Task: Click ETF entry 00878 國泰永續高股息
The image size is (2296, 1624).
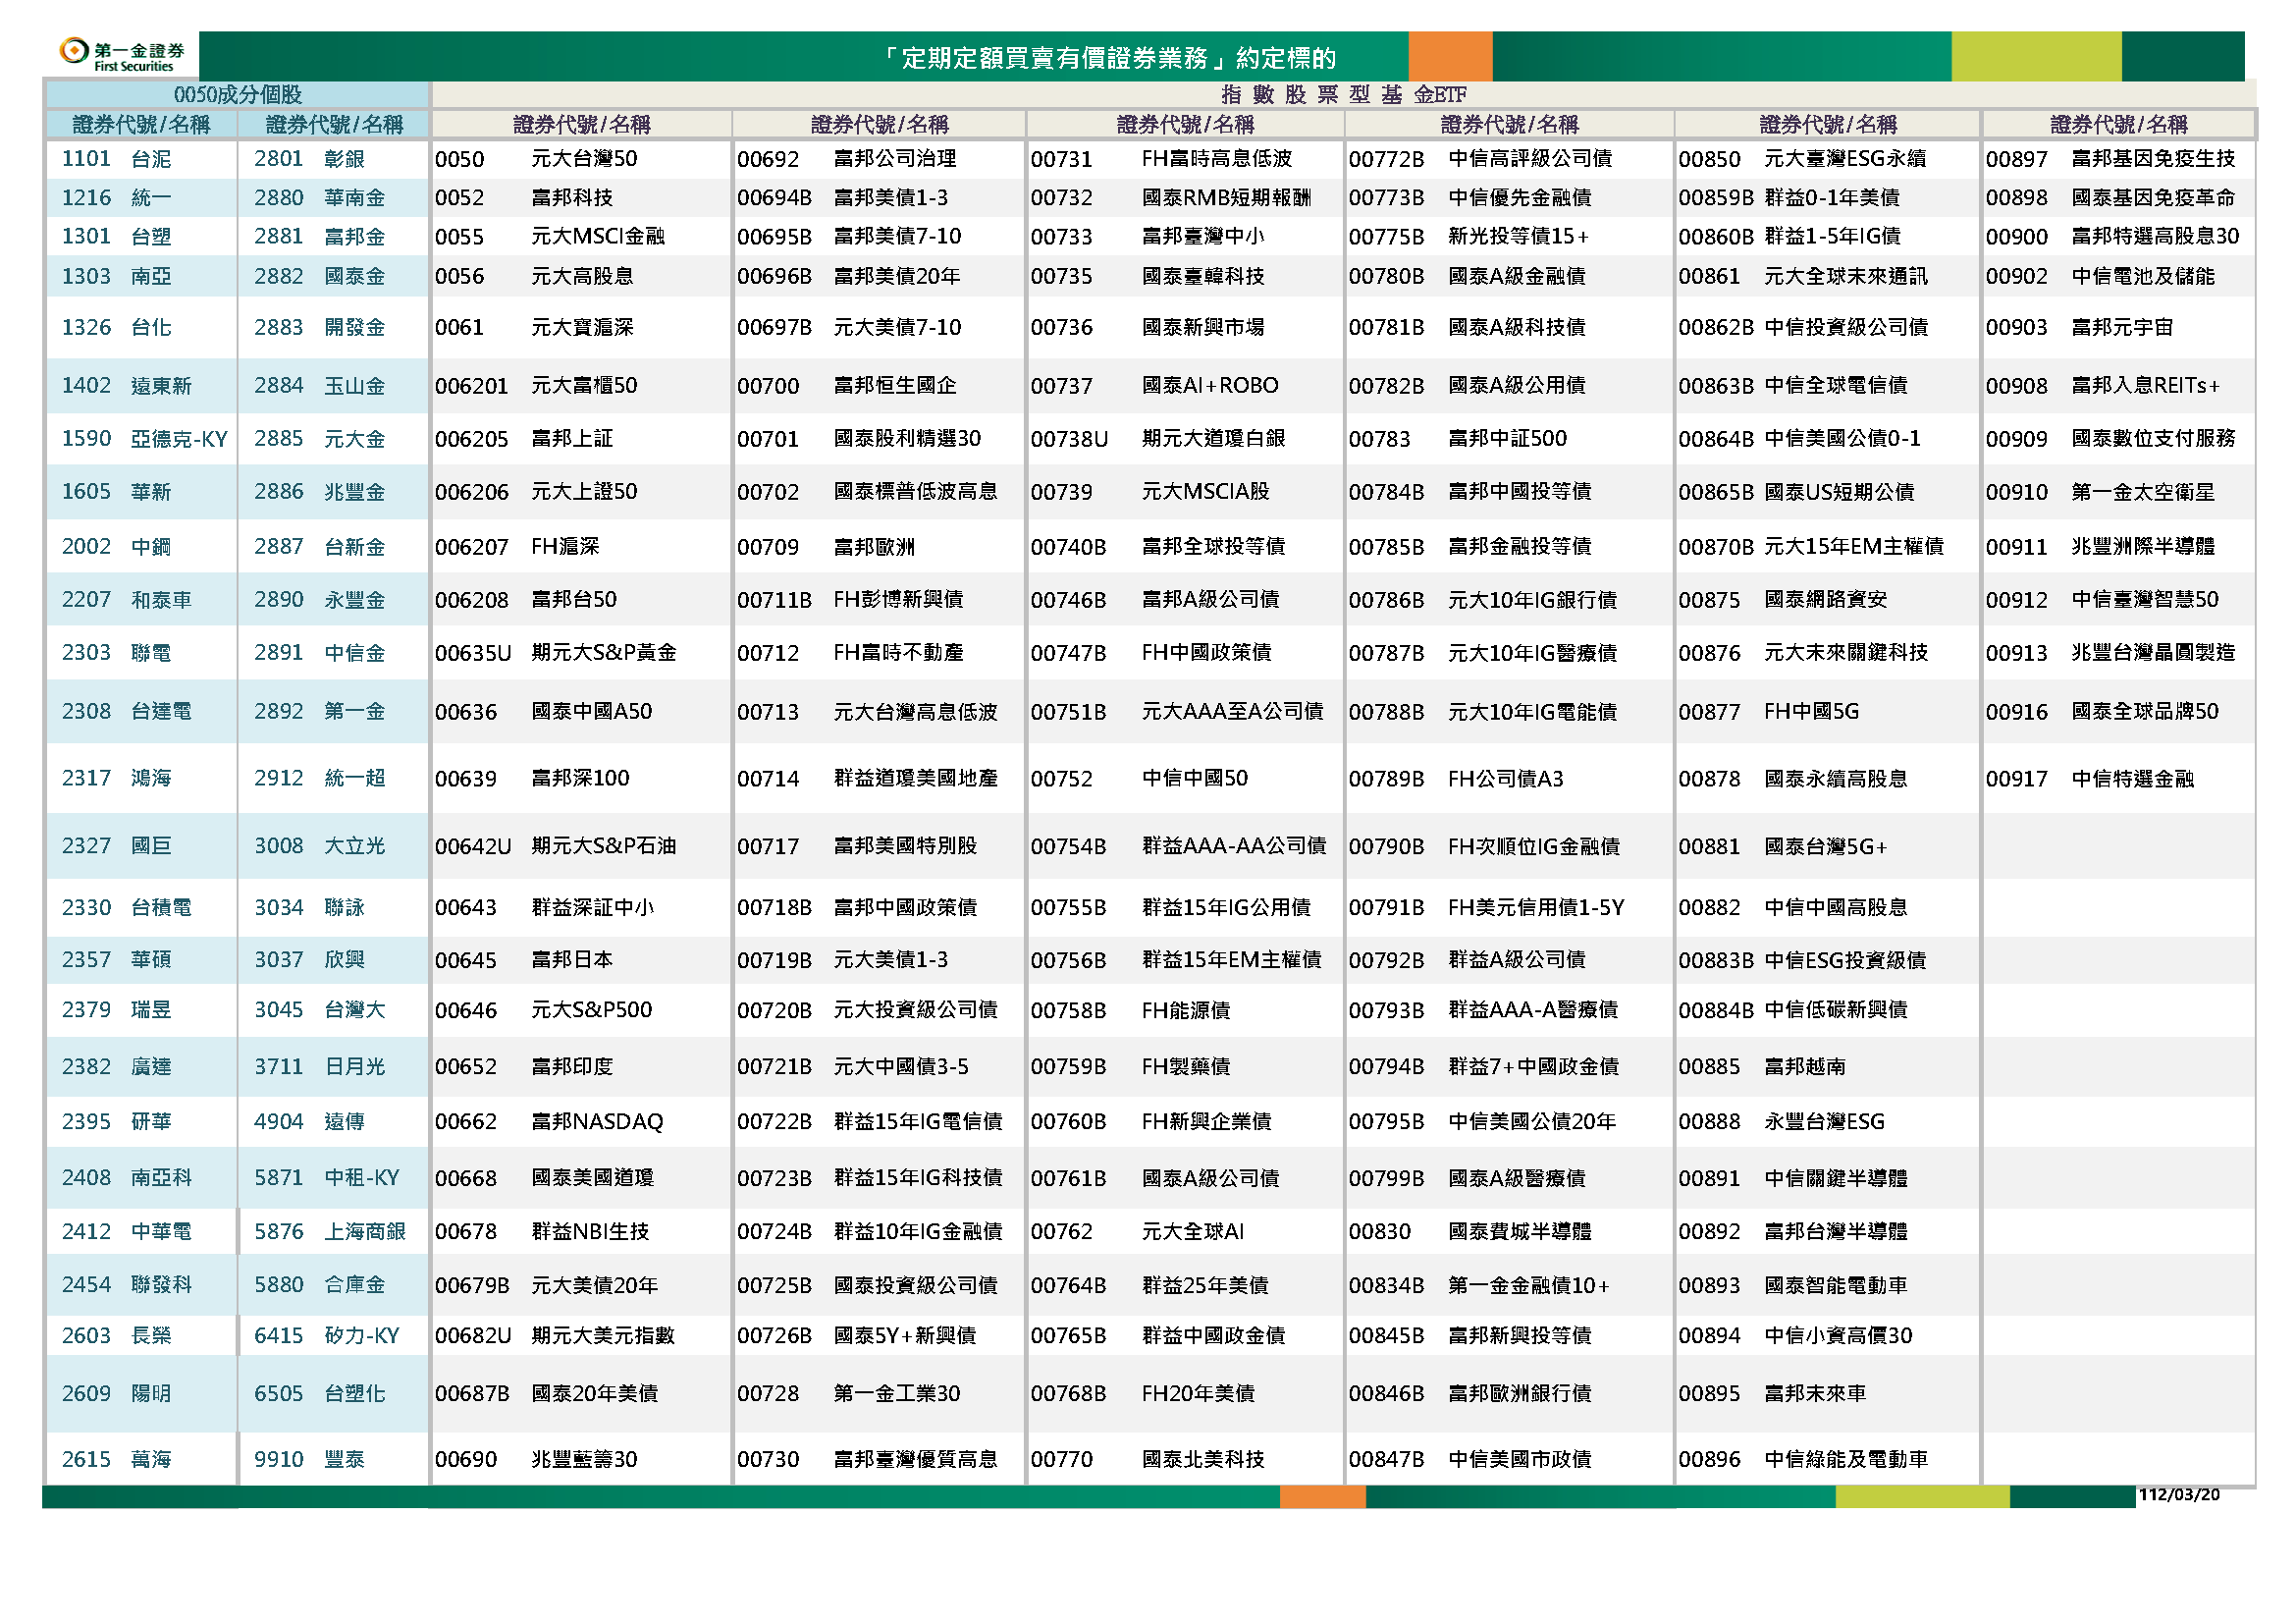Action: [x=1792, y=779]
